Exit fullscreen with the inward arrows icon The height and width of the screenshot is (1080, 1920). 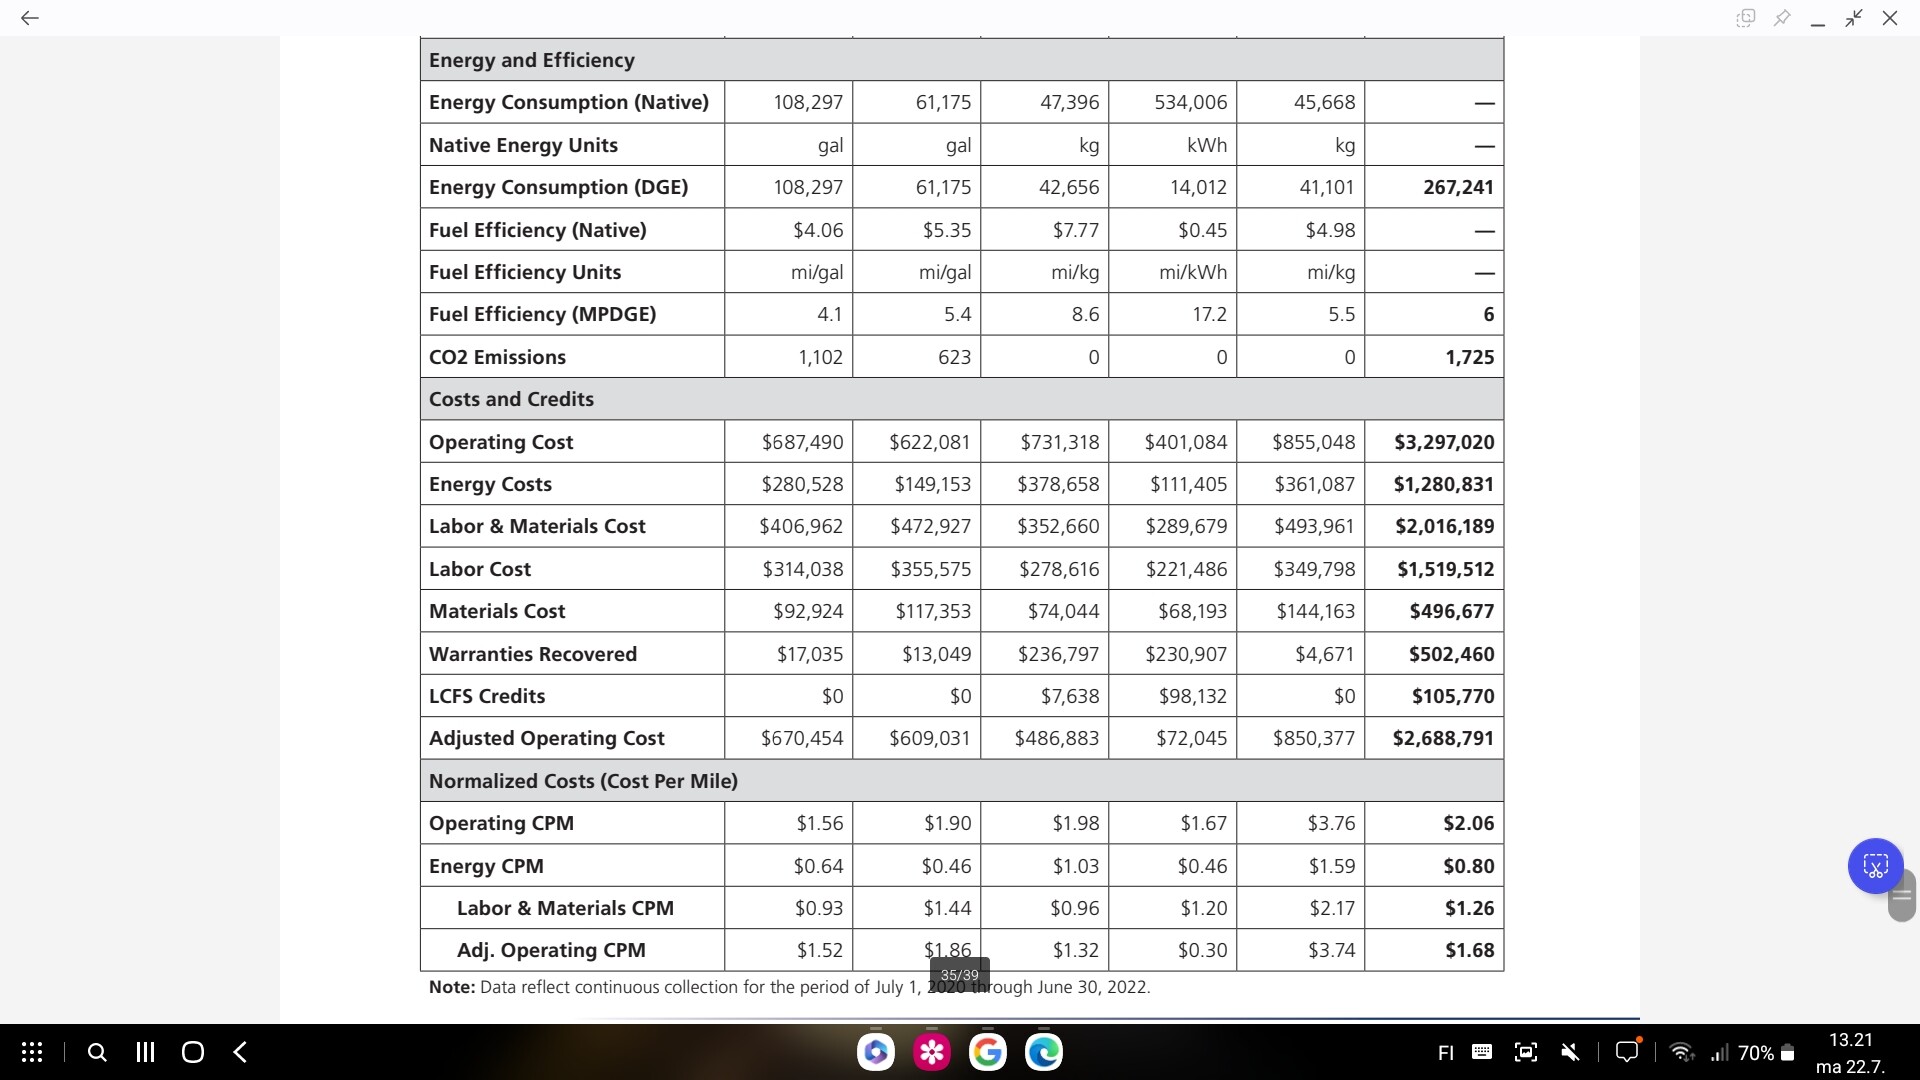click(1854, 18)
